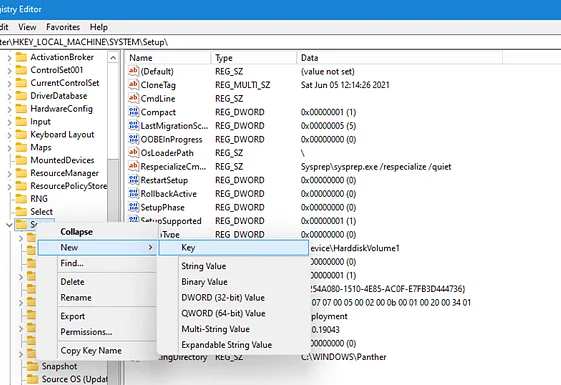Click the Input folder icon
Viewport: 561px width, 385px height.
[x=21, y=122]
